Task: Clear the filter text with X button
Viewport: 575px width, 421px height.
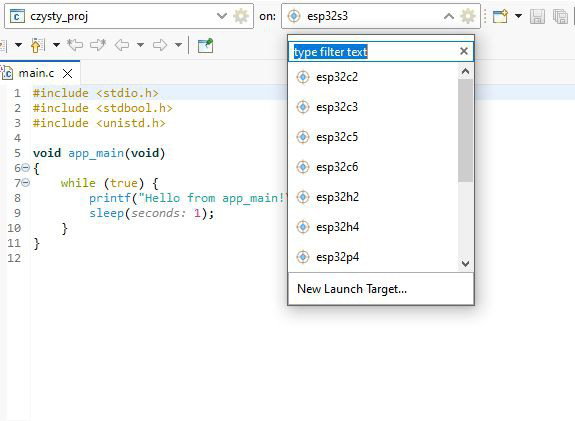Action: pos(464,51)
